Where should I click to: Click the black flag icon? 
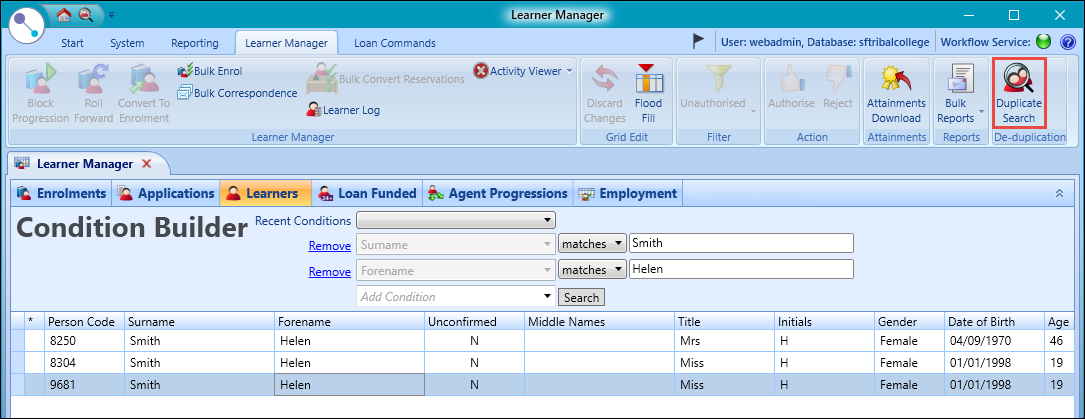click(699, 42)
